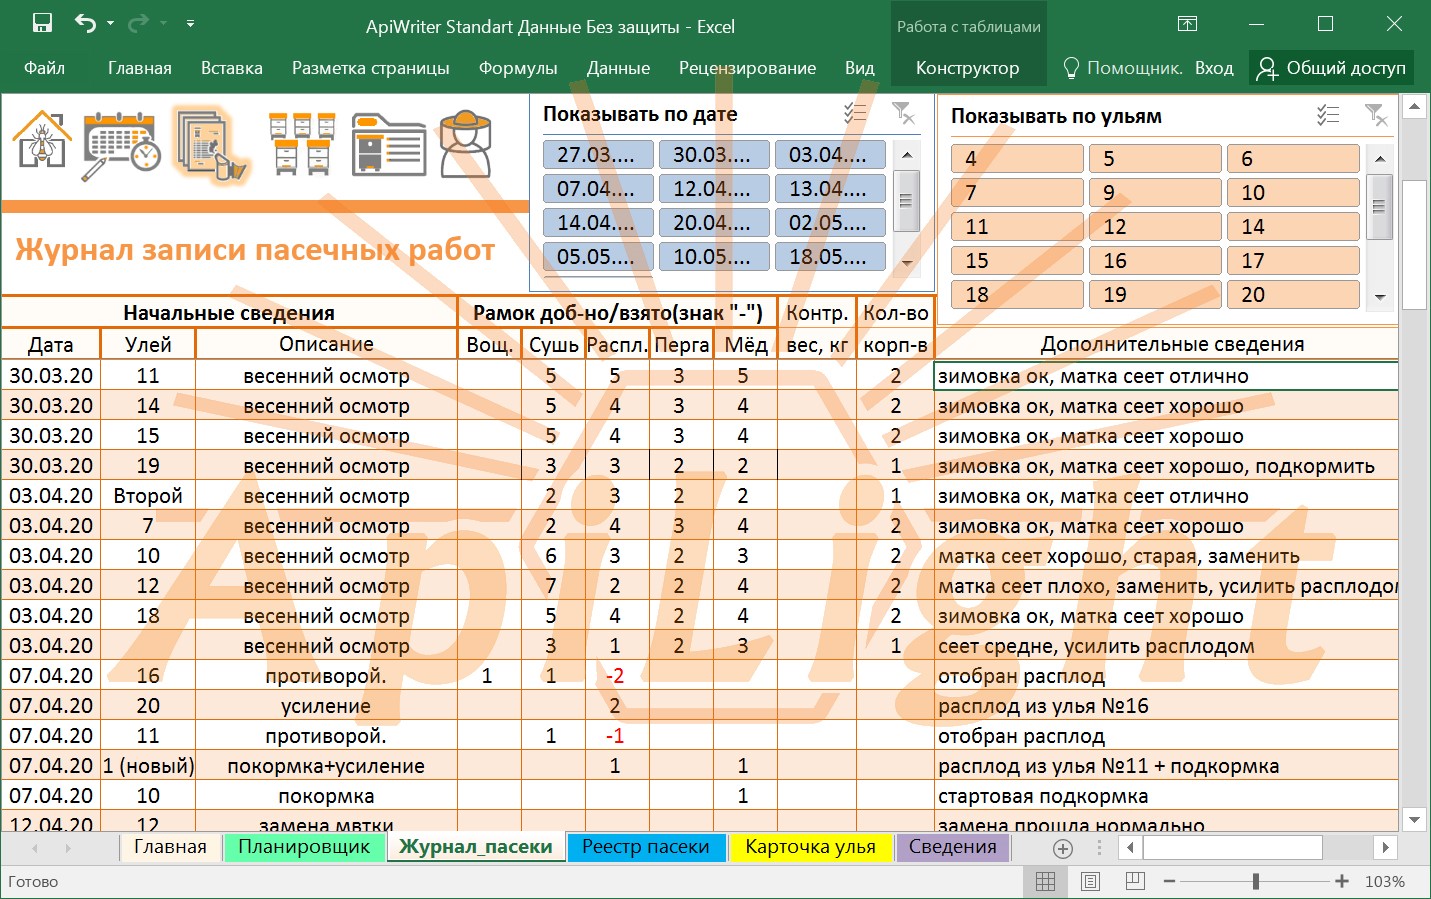Expand the Undo history dropdown arrow

point(110,24)
